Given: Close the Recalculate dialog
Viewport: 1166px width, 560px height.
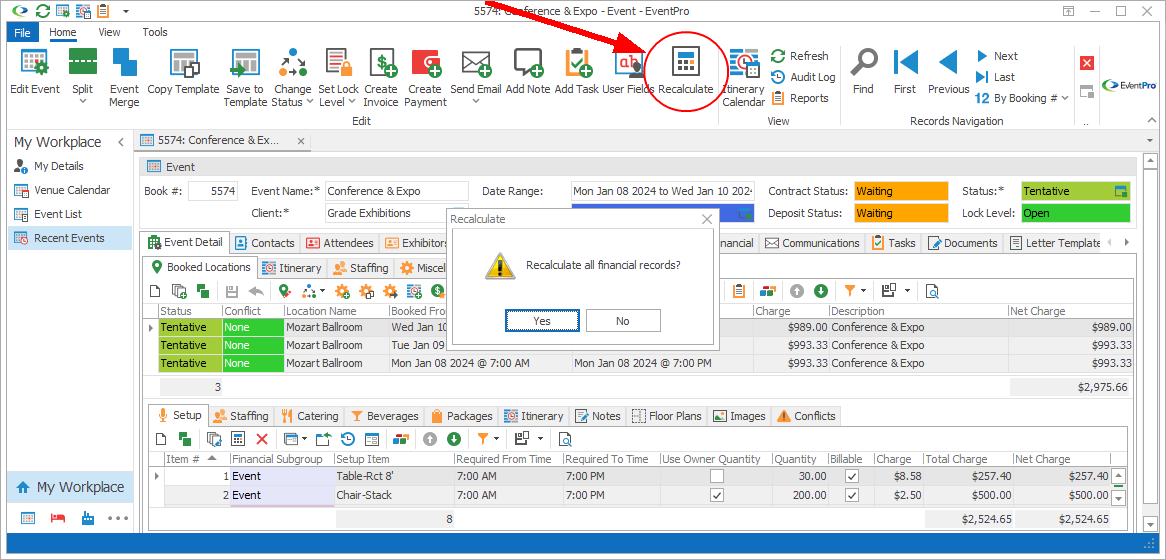Looking at the screenshot, I should pos(706,219).
